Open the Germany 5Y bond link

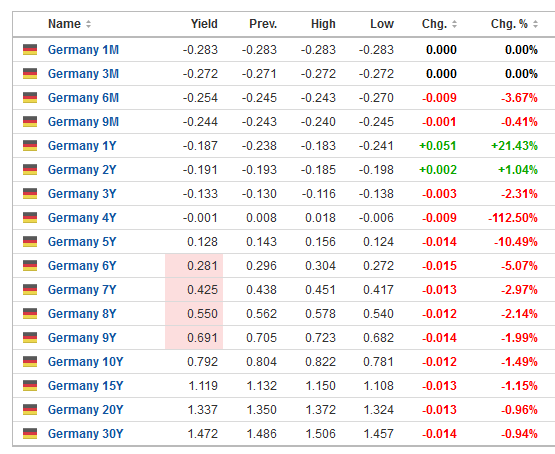tap(82, 242)
